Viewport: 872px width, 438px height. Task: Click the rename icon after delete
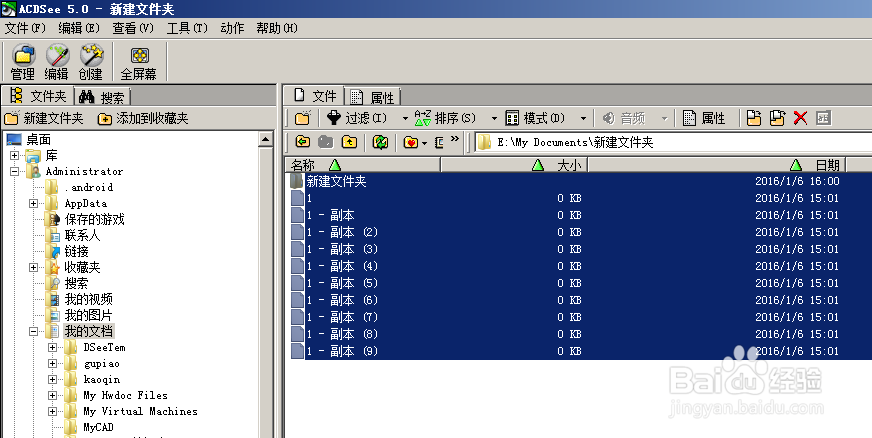[823, 118]
